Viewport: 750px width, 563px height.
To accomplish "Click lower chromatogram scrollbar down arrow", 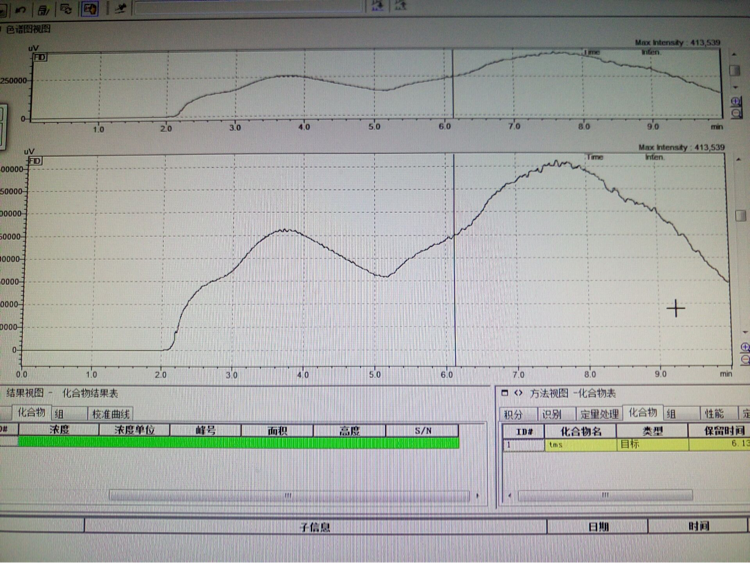I will coord(744,331).
